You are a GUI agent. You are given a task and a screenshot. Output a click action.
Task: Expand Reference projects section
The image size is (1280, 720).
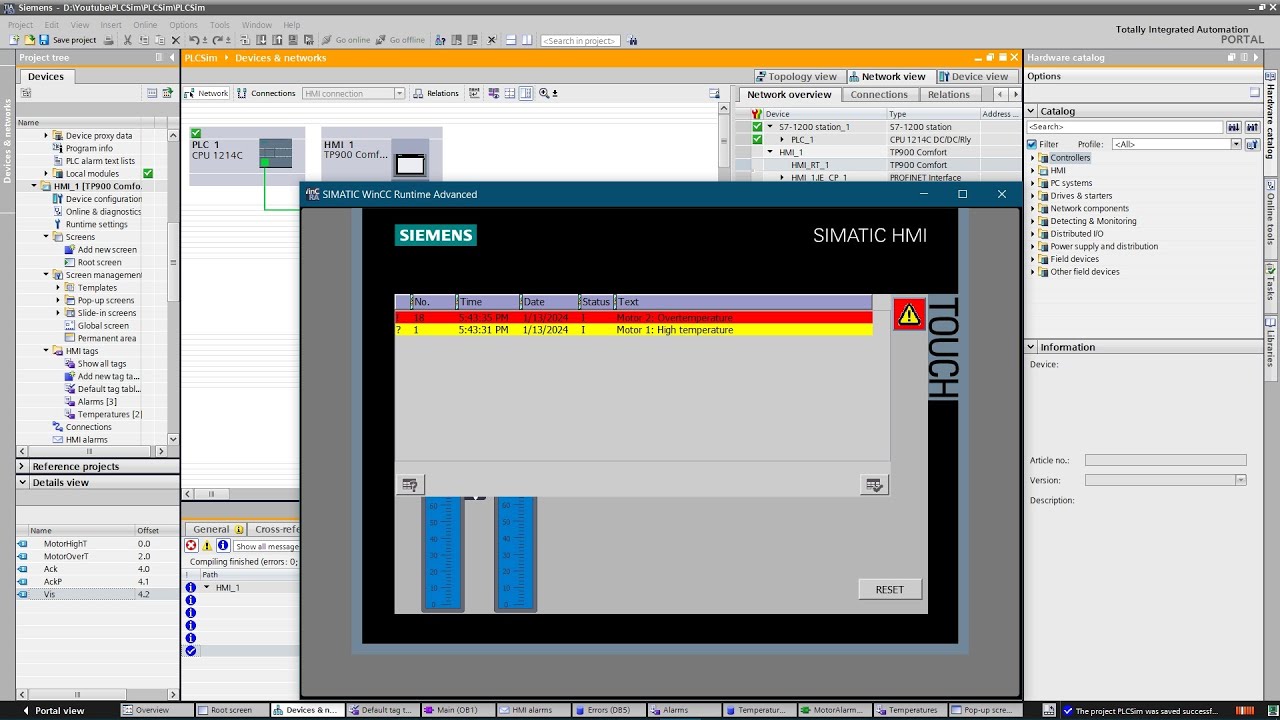pyautogui.click(x=22, y=466)
